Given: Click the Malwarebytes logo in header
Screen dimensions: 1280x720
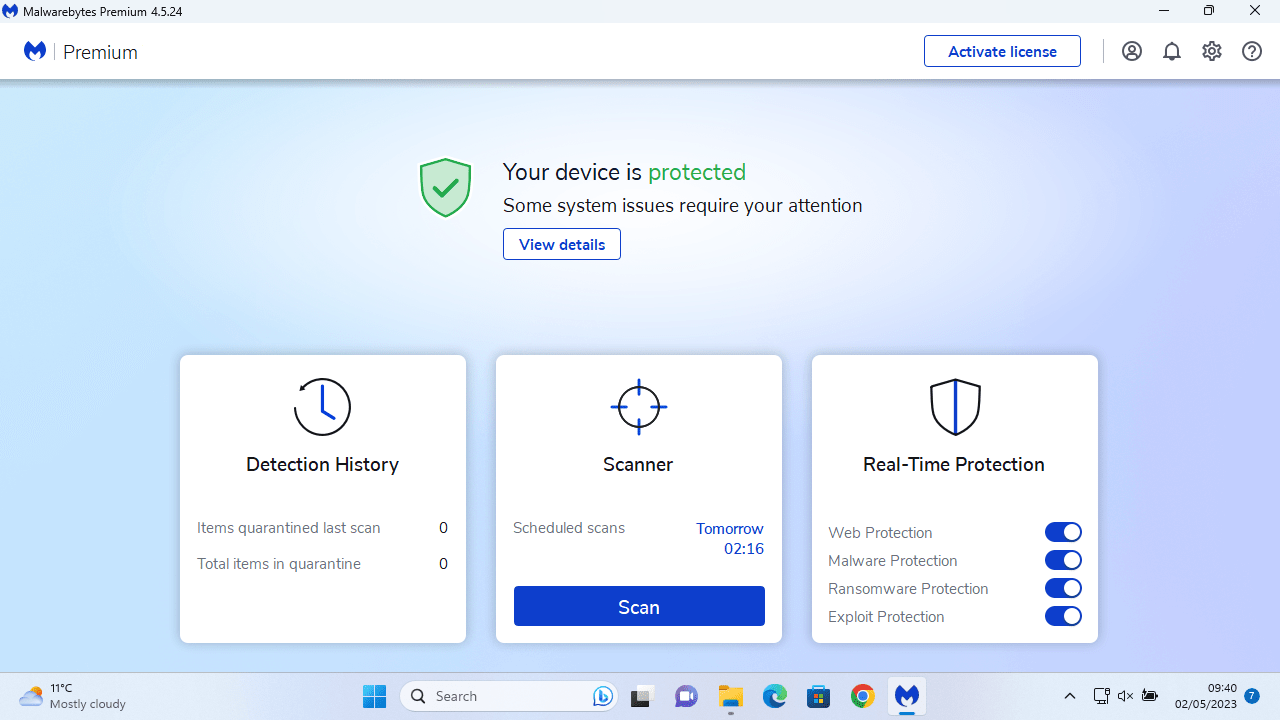Looking at the screenshot, I should (x=35, y=51).
